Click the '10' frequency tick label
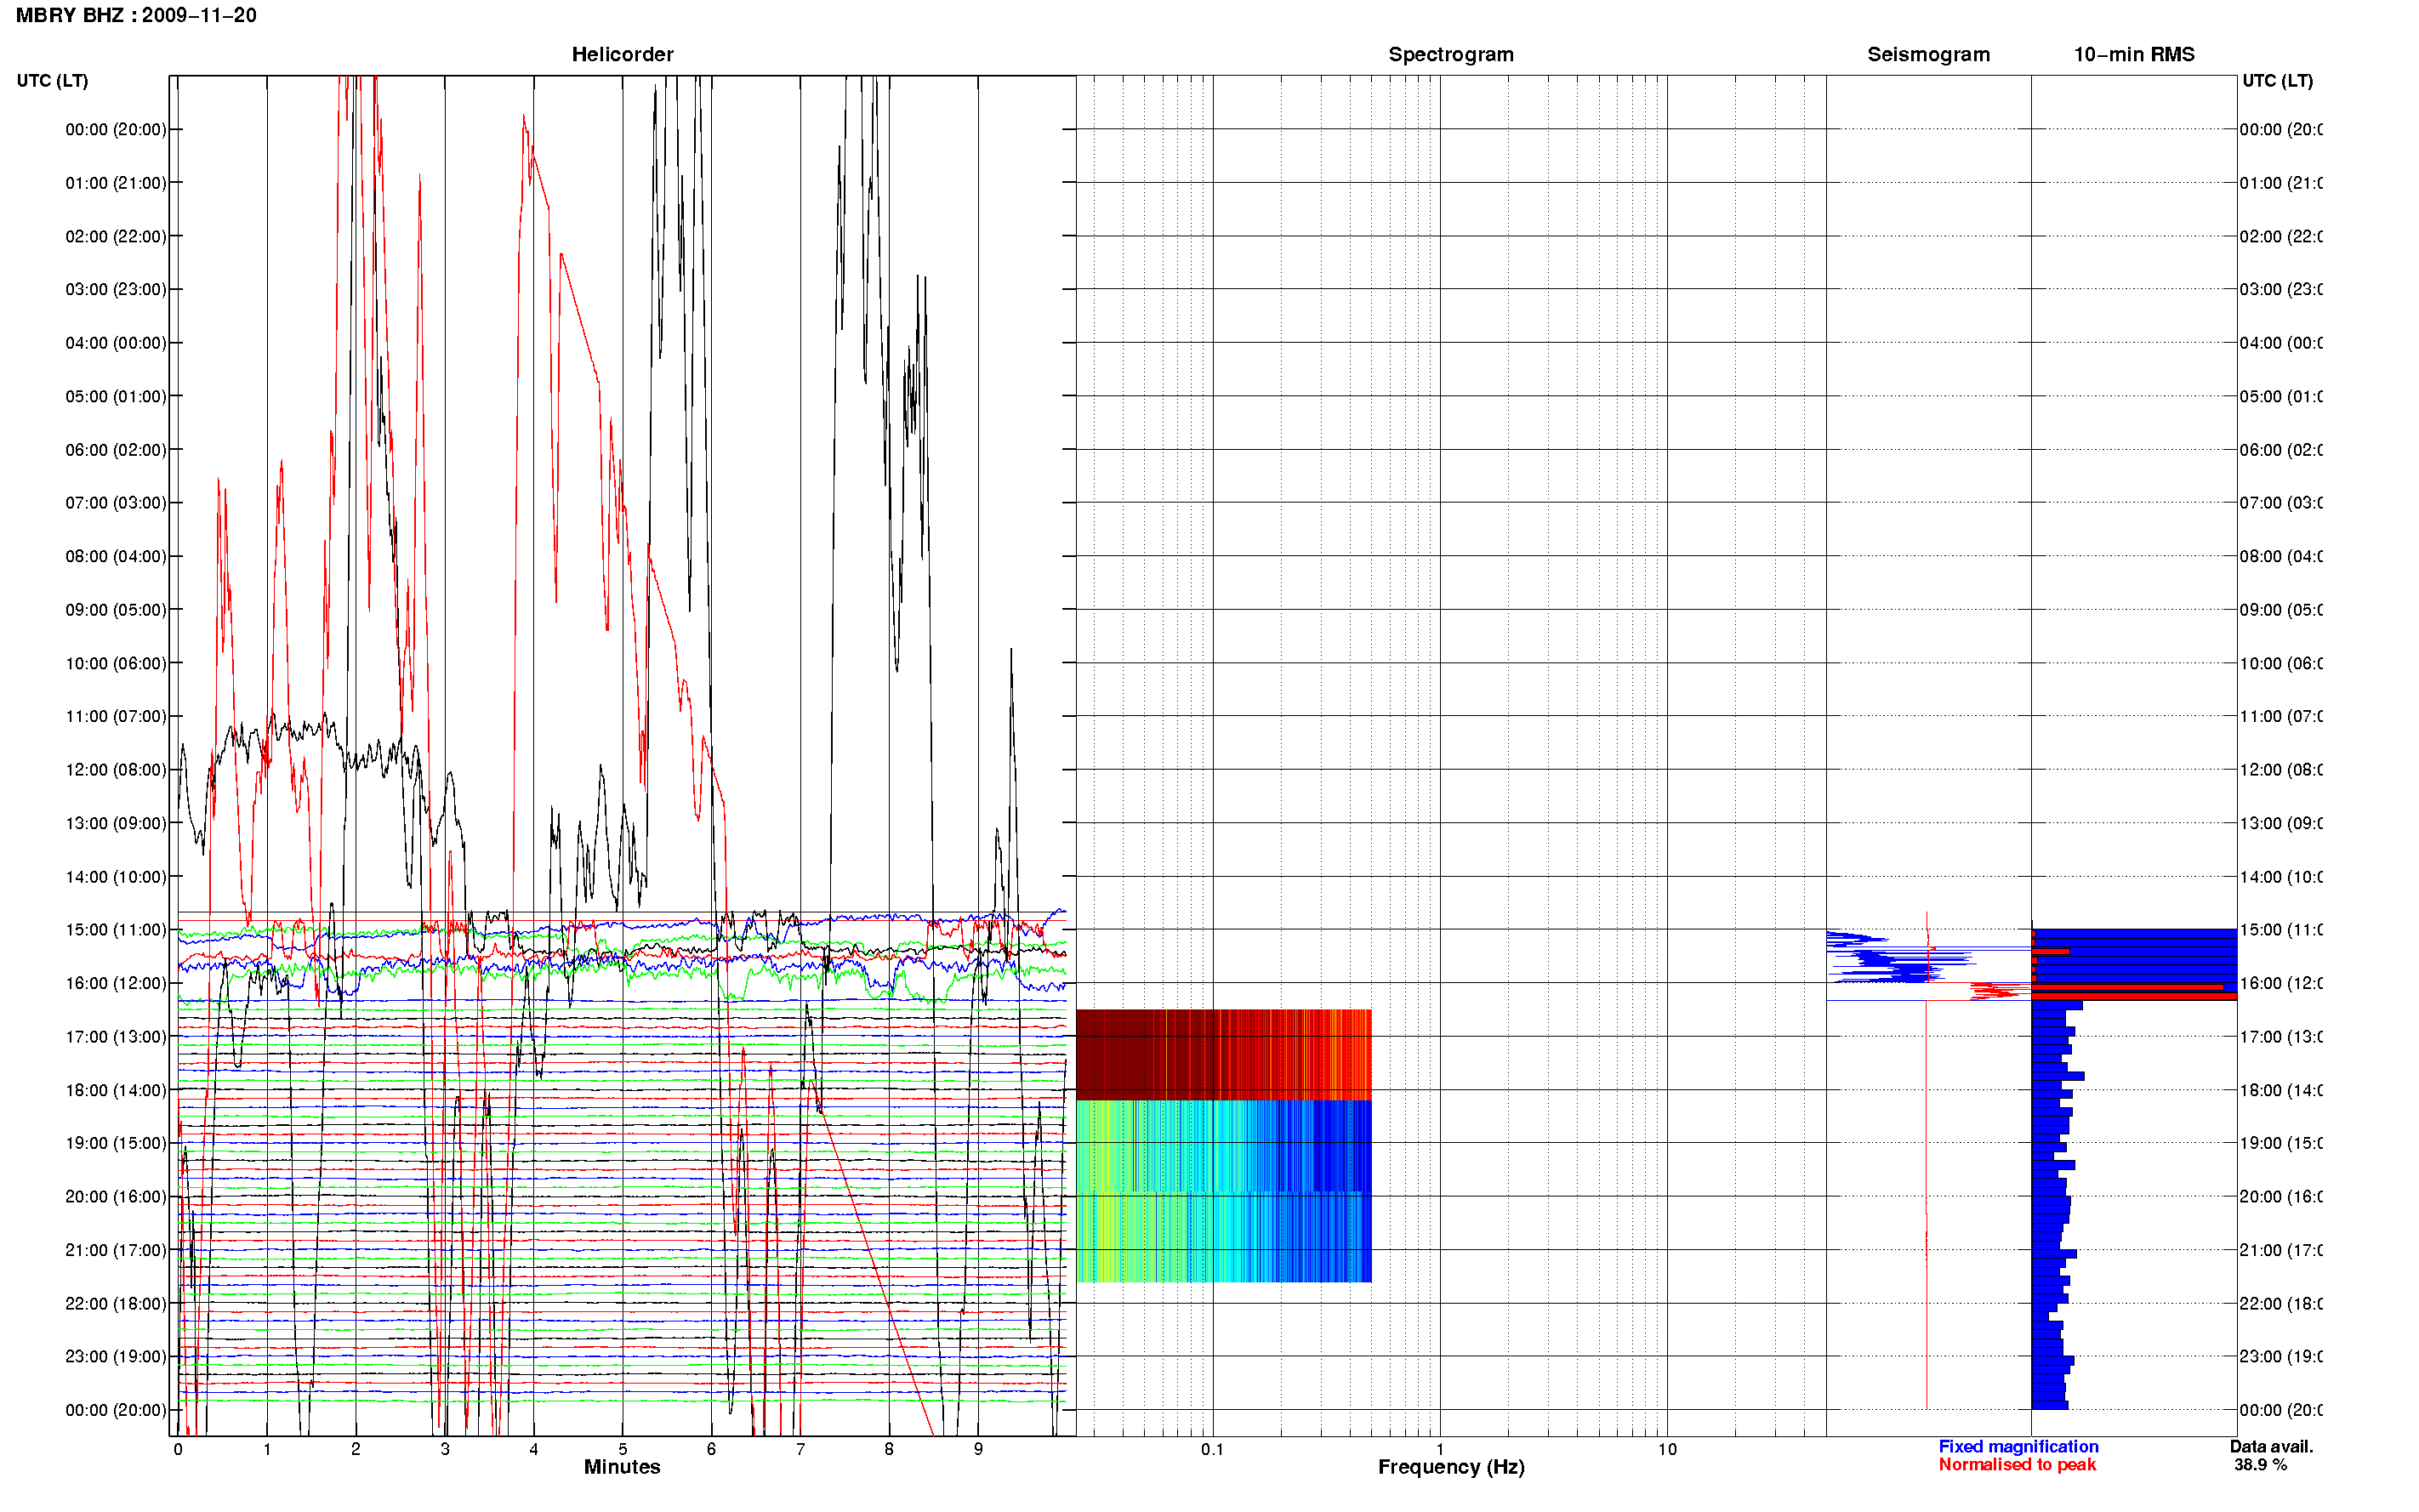This screenshot has width=2419, height=1512. pos(1667,1449)
